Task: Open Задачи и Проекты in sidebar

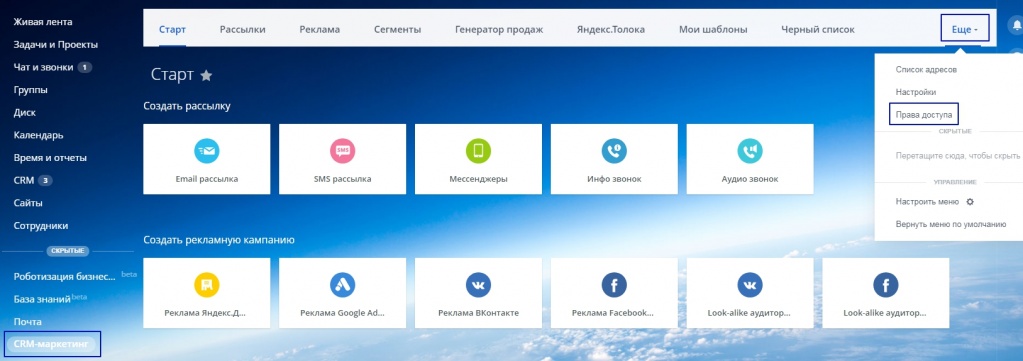Action: point(55,44)
